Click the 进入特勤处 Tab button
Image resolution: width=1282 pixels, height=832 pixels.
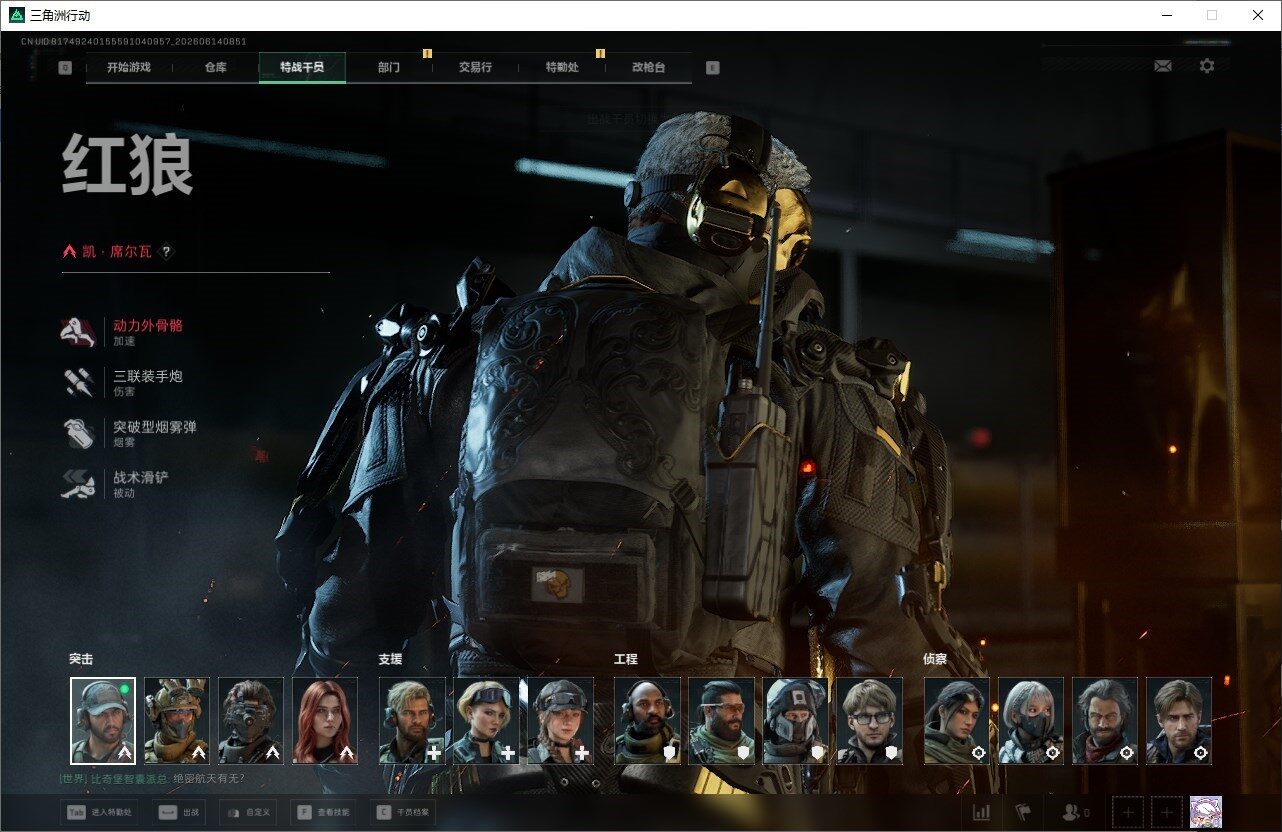[x=99, y=813]
